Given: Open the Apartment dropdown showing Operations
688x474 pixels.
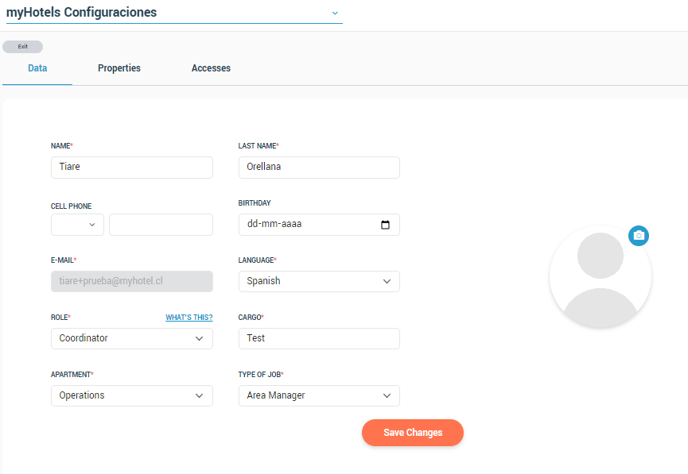Looking at the screenshot, I should 132,396.
